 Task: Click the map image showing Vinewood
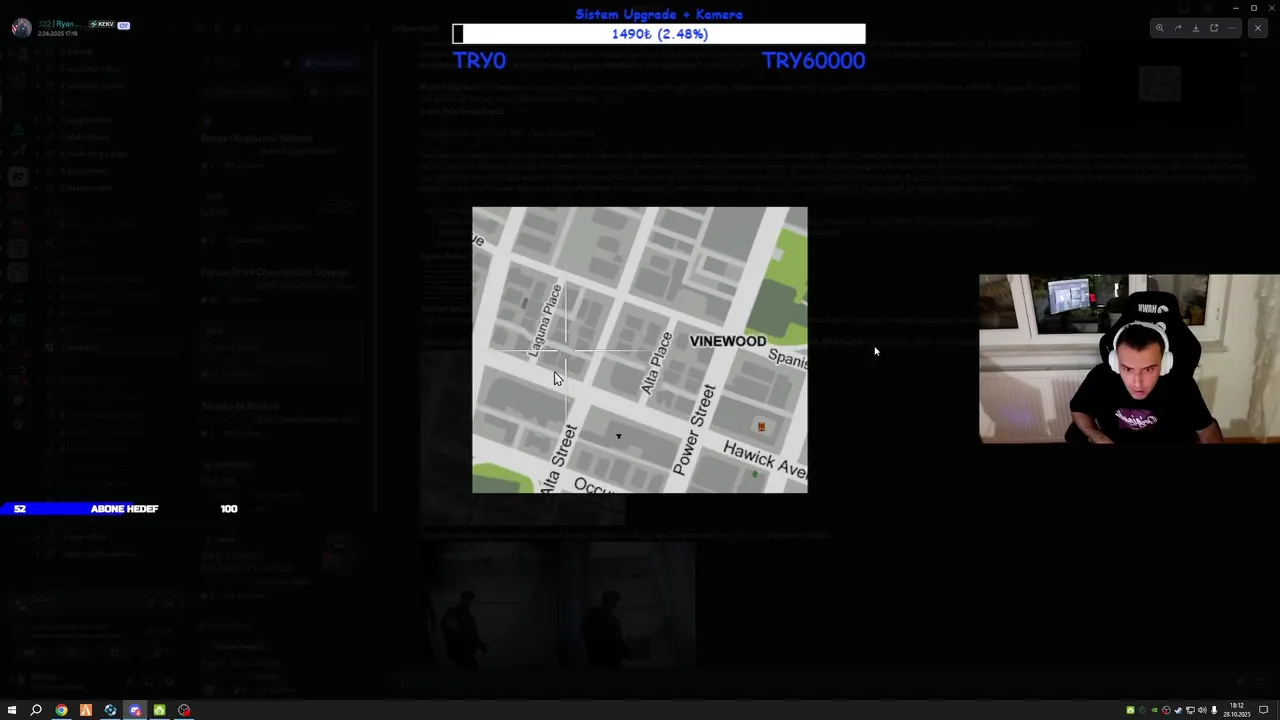point(640,350)
